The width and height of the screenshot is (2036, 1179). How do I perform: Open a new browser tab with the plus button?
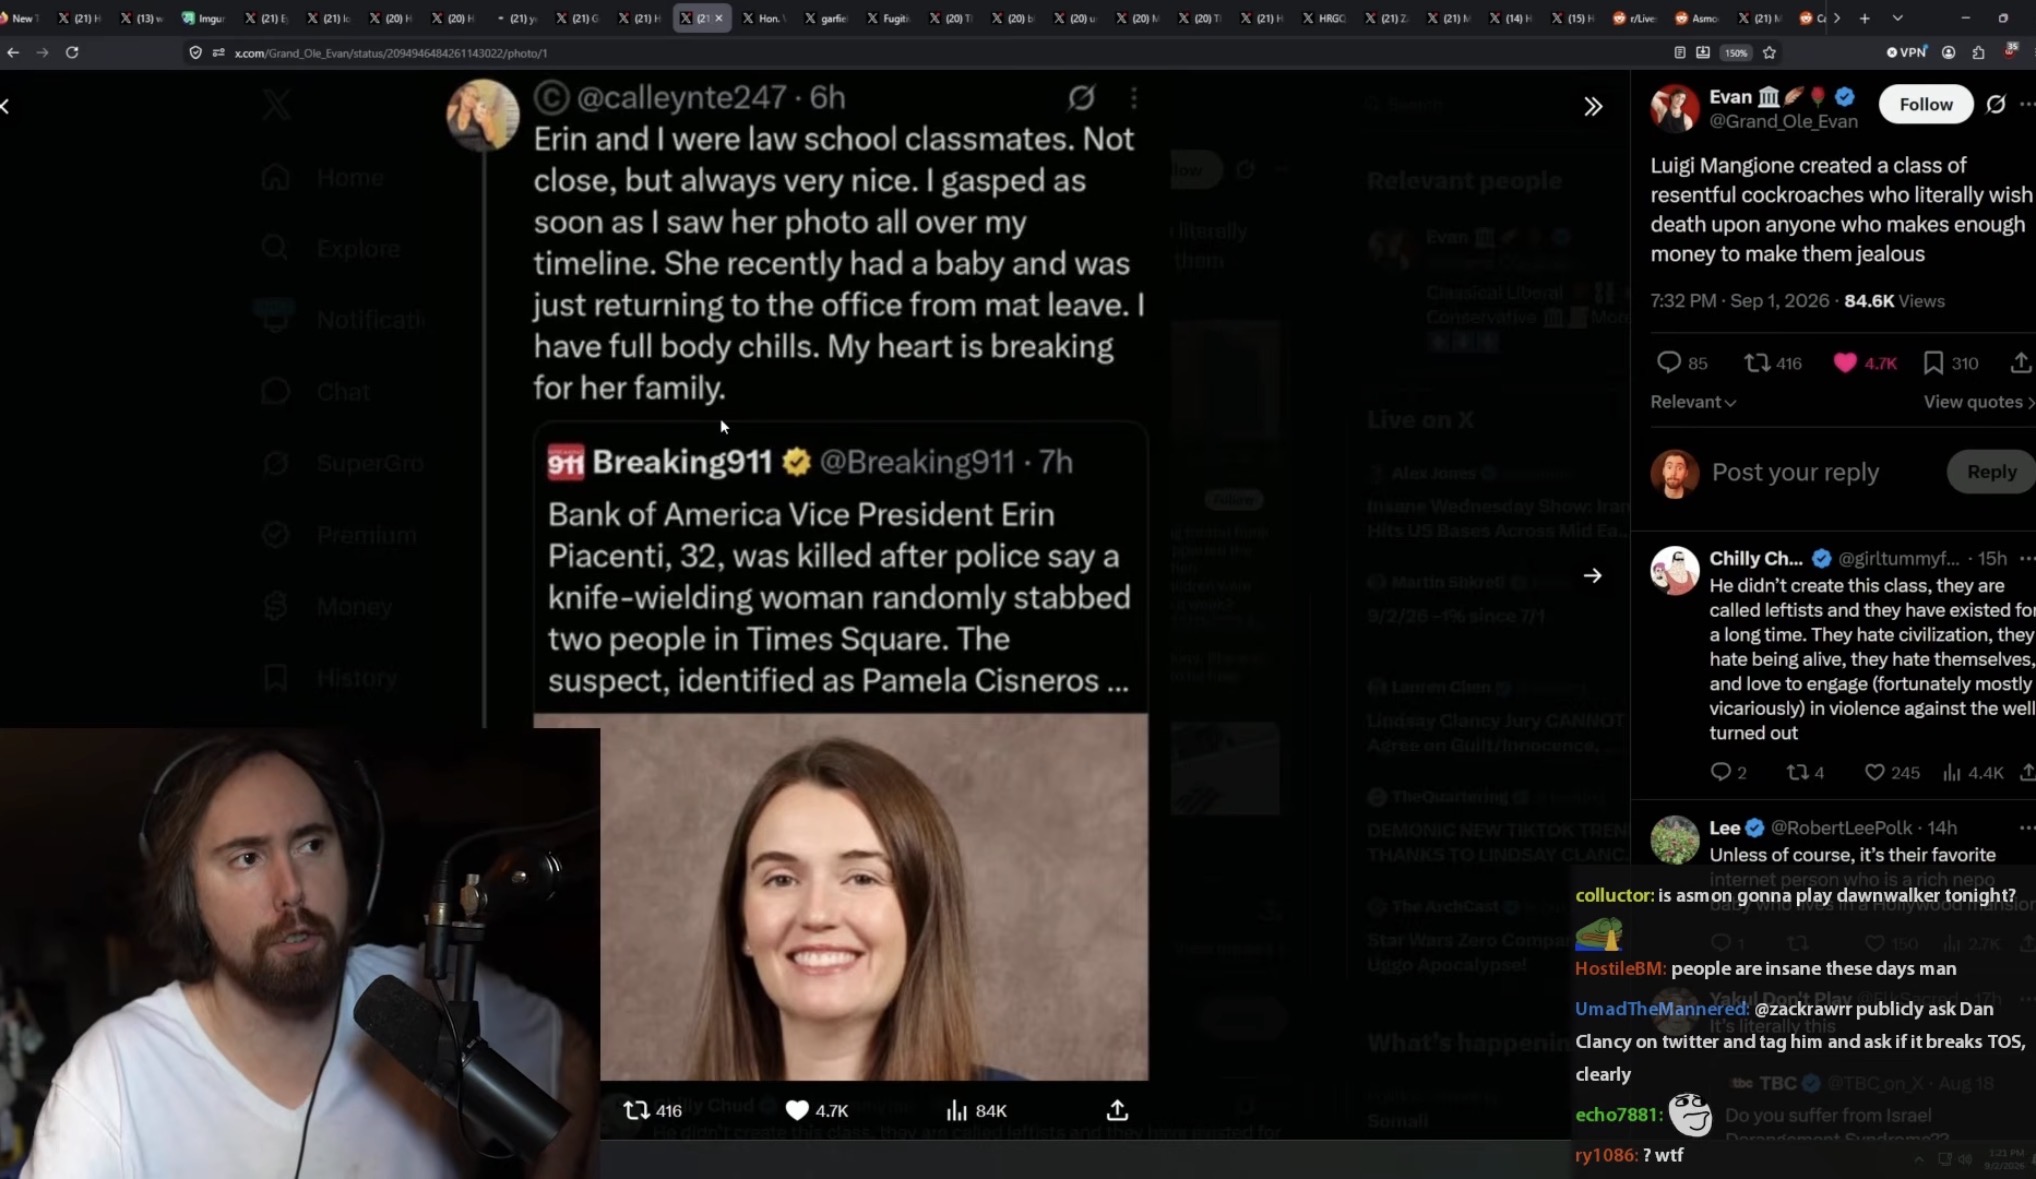pyautogui.click(x=1864, y=18)
